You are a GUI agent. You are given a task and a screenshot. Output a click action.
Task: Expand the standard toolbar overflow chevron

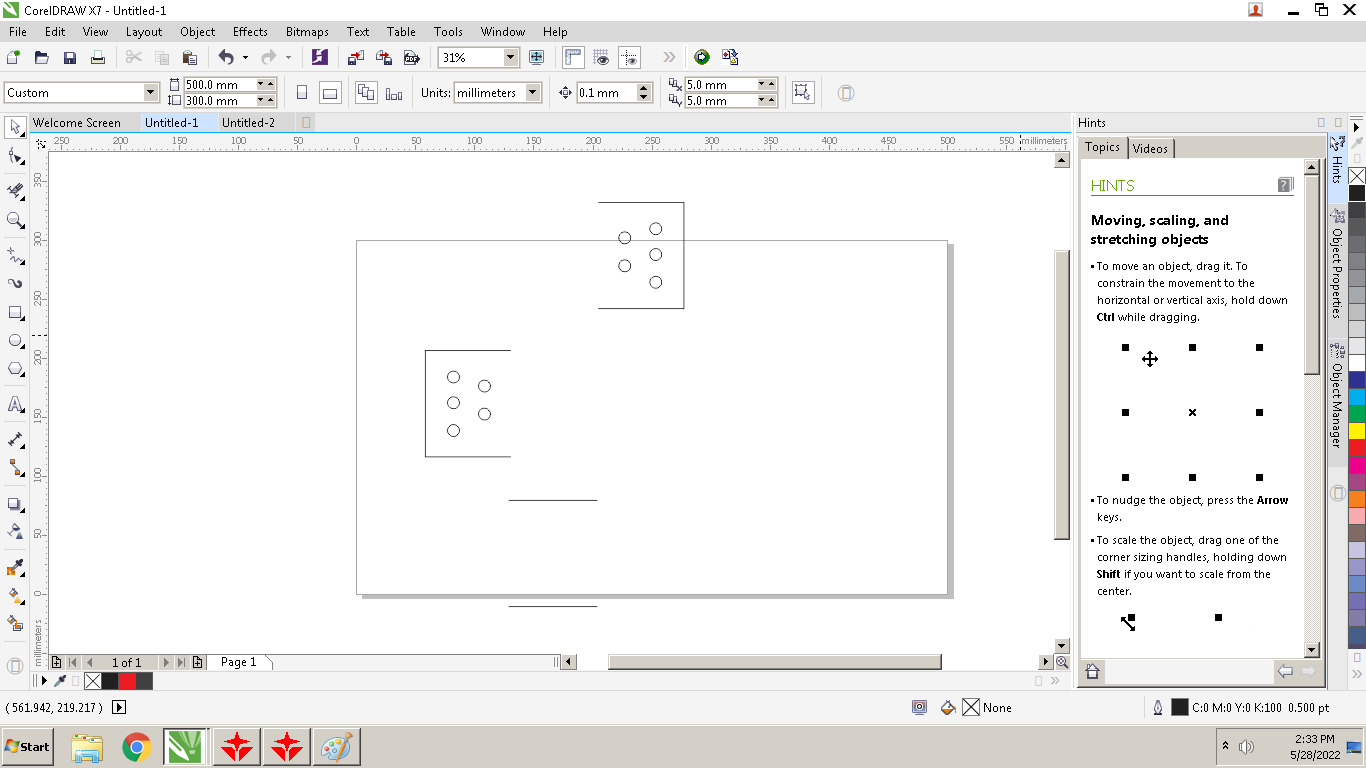(x=669, y=58)
